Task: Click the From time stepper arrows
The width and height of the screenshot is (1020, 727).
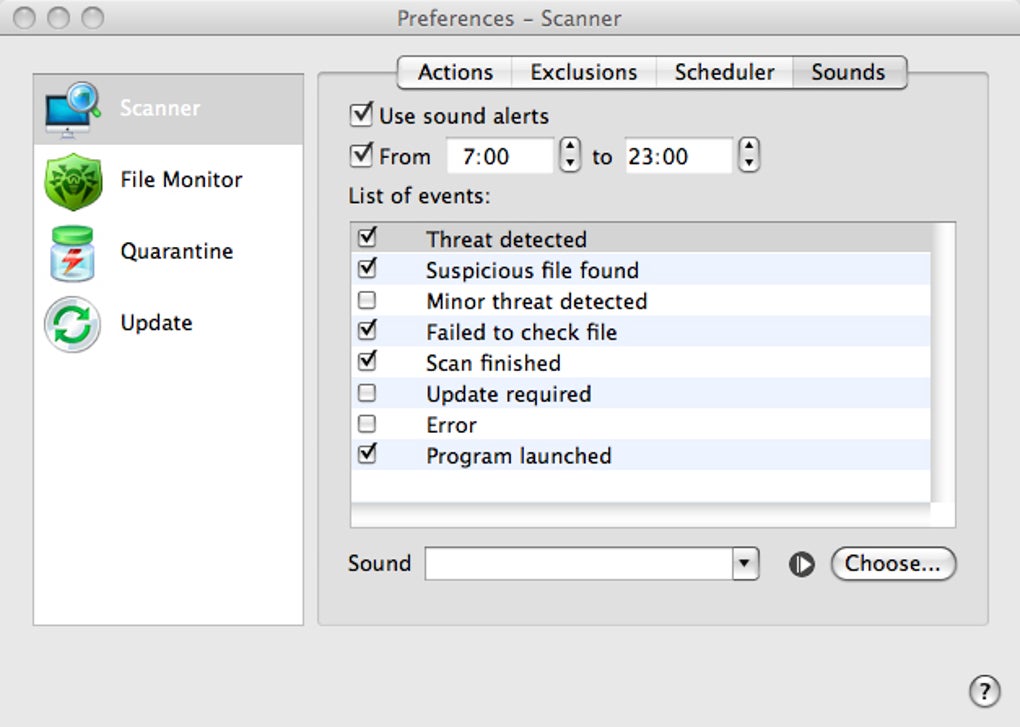Action: pyautogui.click(x=570, y=156)
